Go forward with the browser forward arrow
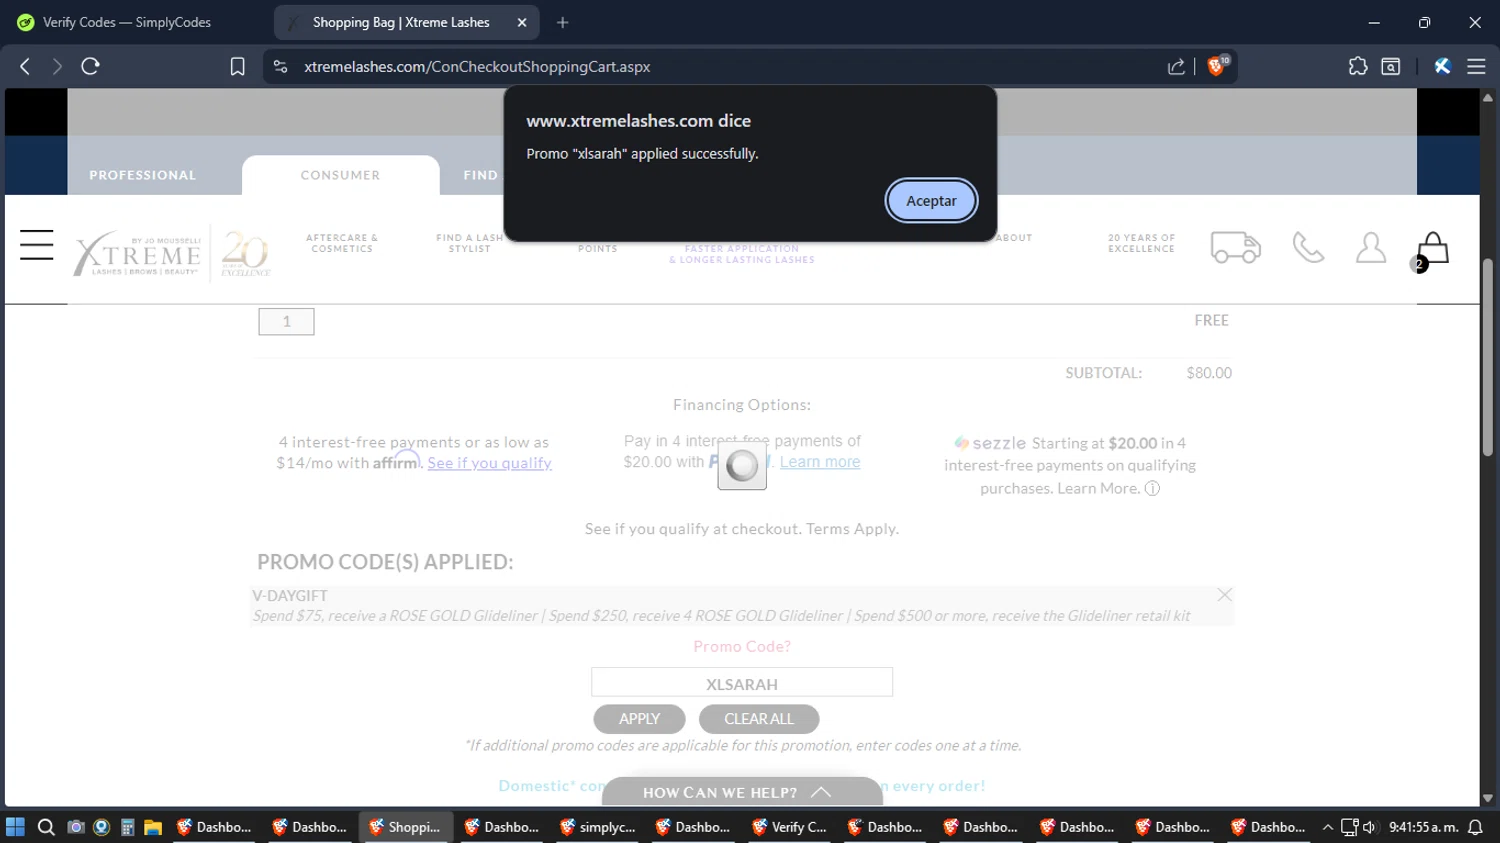This screenshot has width=1500, height=843. pyautogui.click(x=57, y=66)
